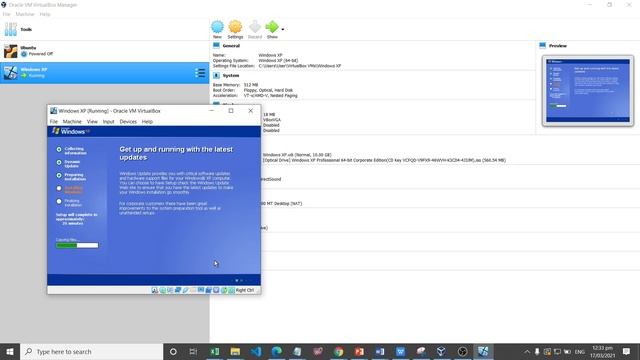Click the hard disk activity status icon
The image size is (640, 360).
pyautogui.click(x=154, y=290)
